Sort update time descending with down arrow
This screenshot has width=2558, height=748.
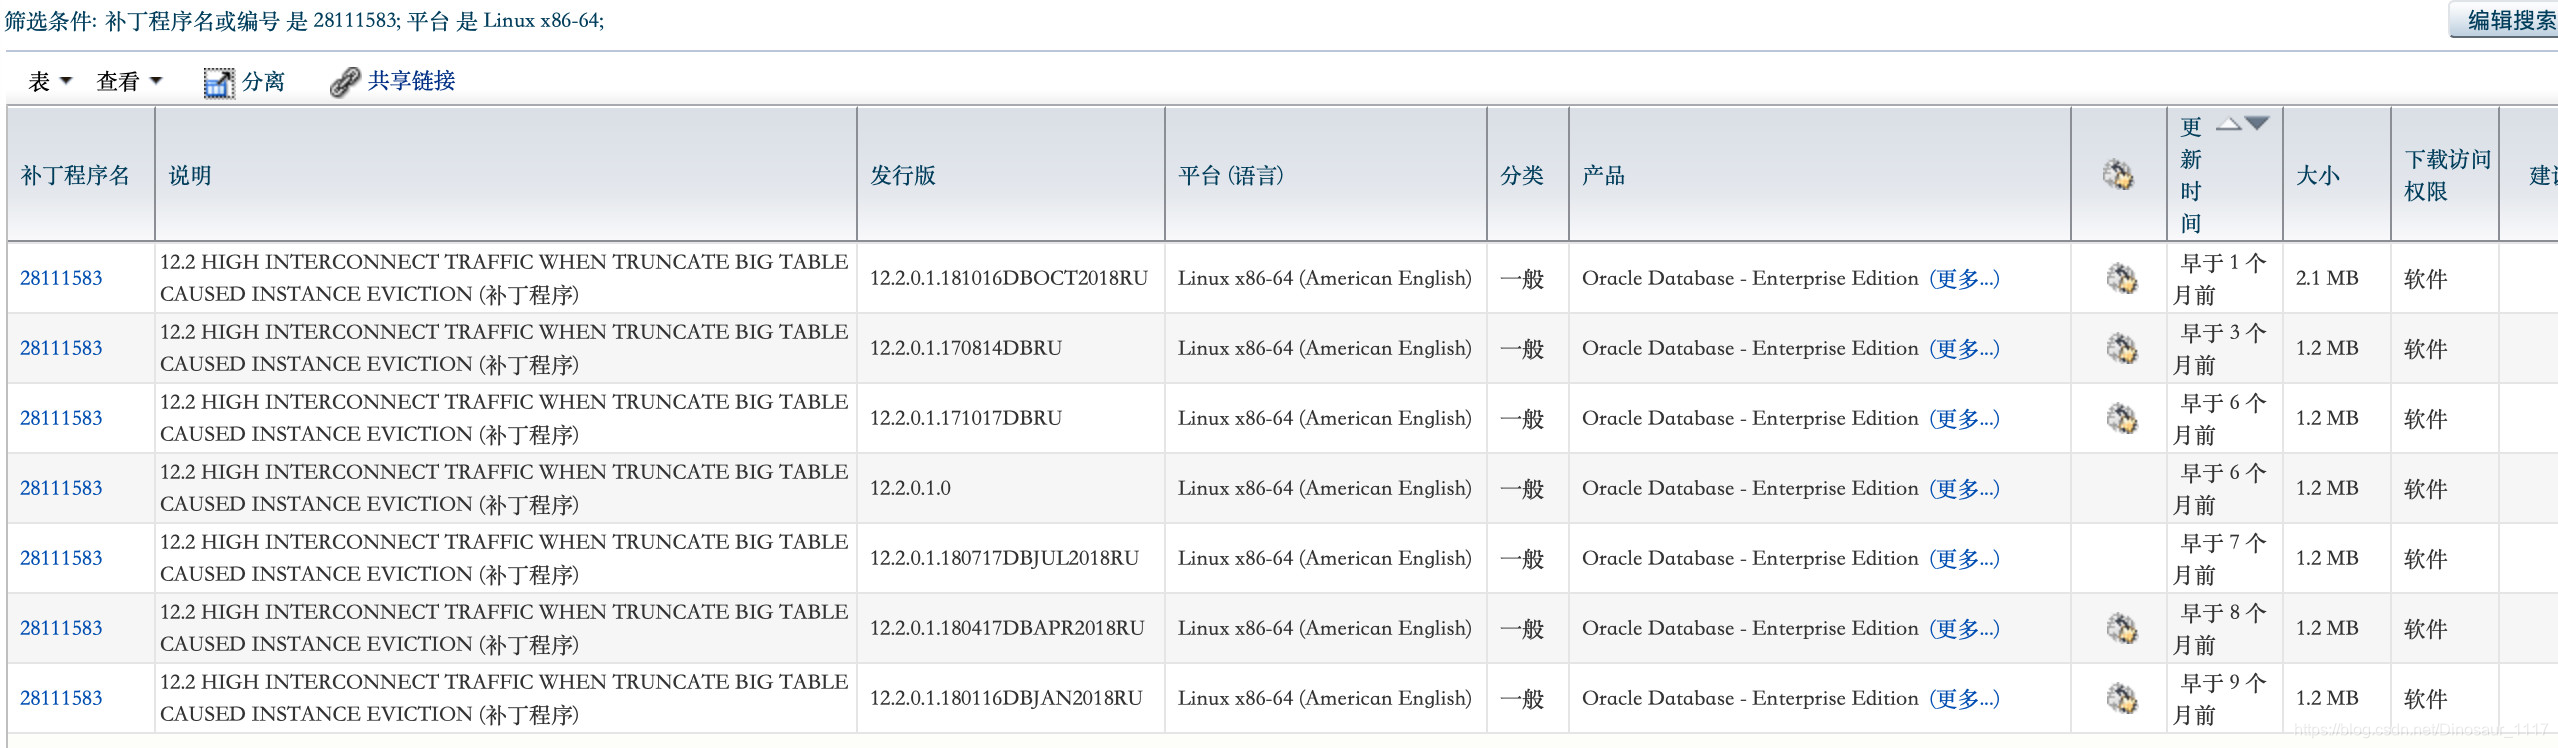[x=2257, y=124]
